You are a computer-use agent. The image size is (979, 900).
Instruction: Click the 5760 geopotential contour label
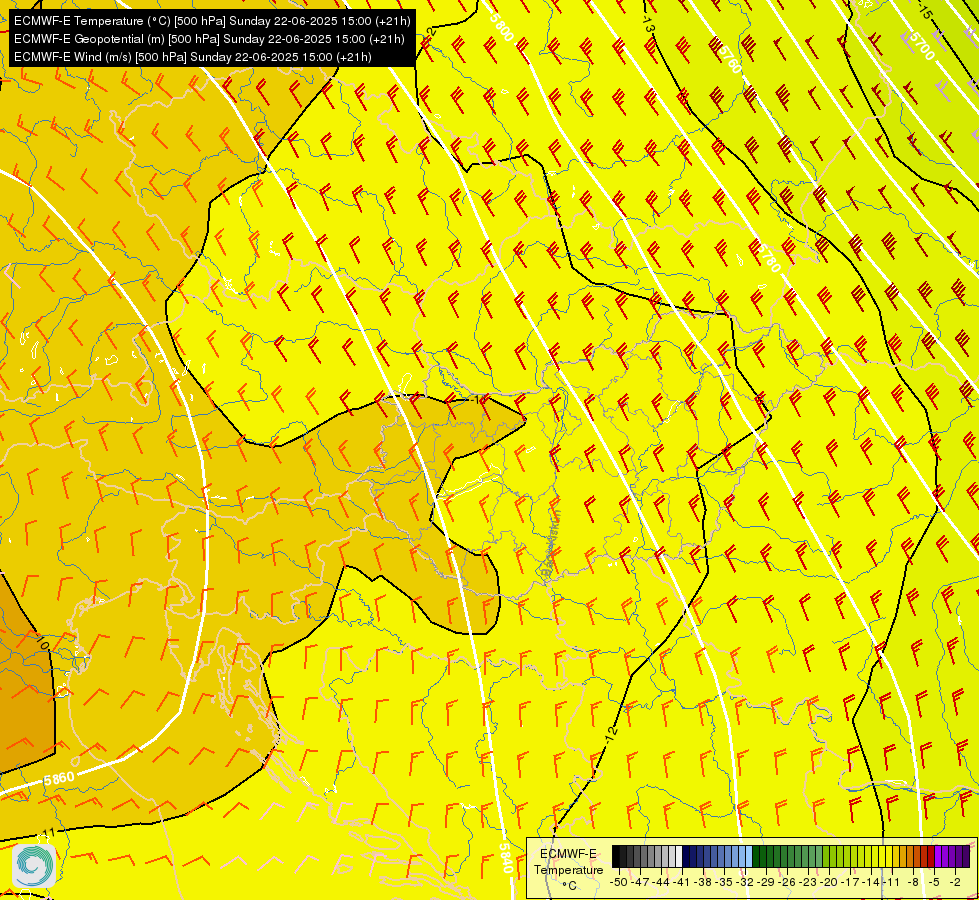point(729,59)
